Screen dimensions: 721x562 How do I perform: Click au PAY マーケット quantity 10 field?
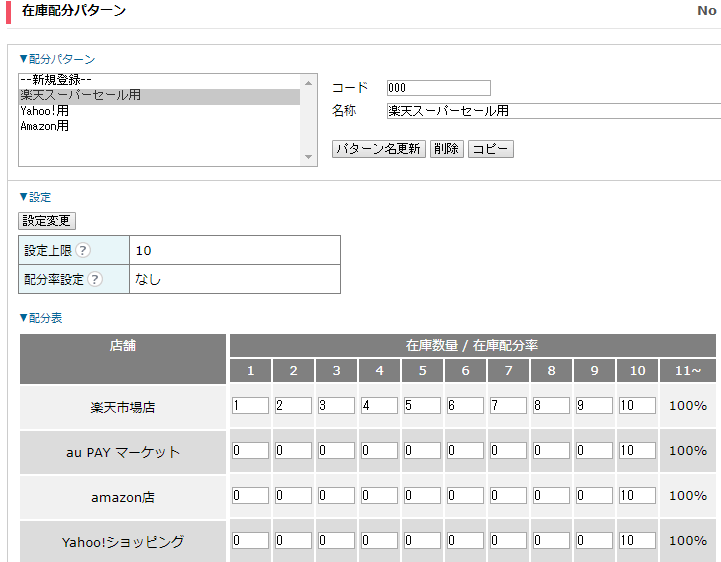[x=637, y=451]
